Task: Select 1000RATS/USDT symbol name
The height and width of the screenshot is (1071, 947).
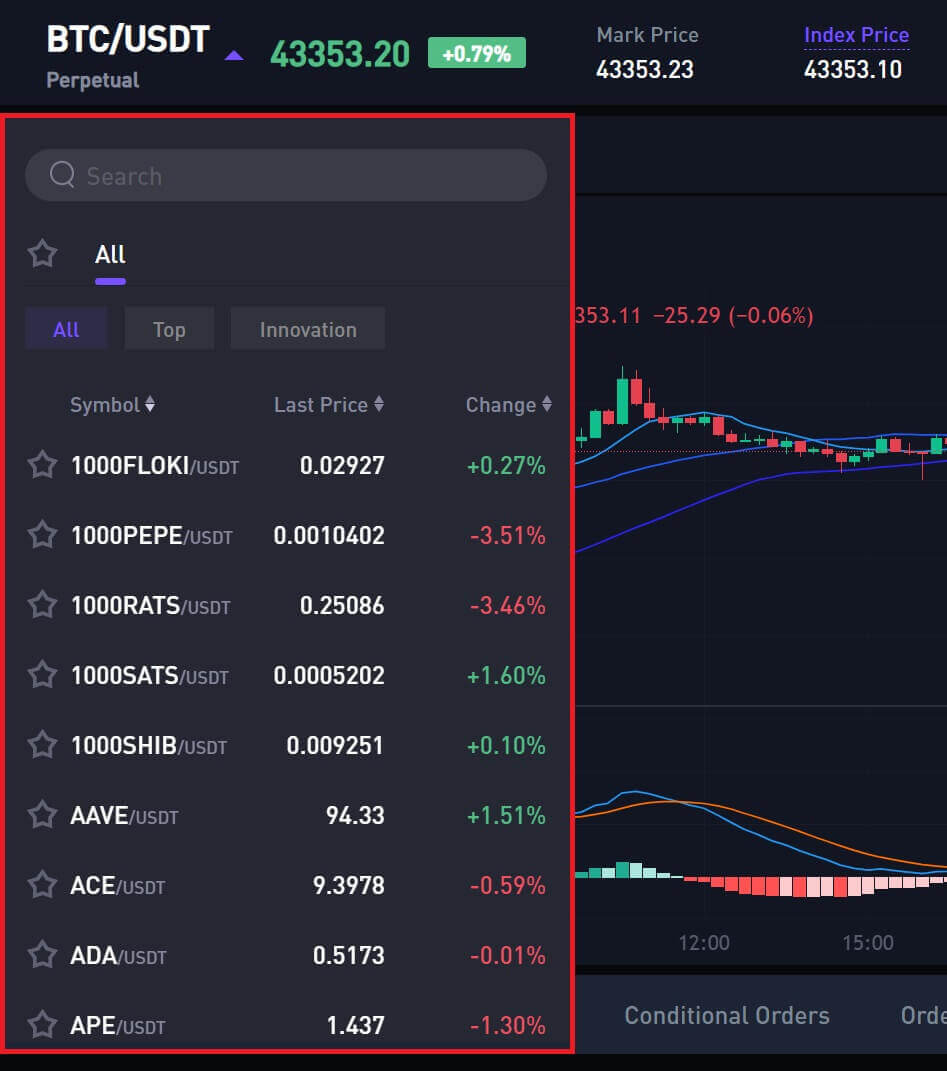Action: point(150,606)
